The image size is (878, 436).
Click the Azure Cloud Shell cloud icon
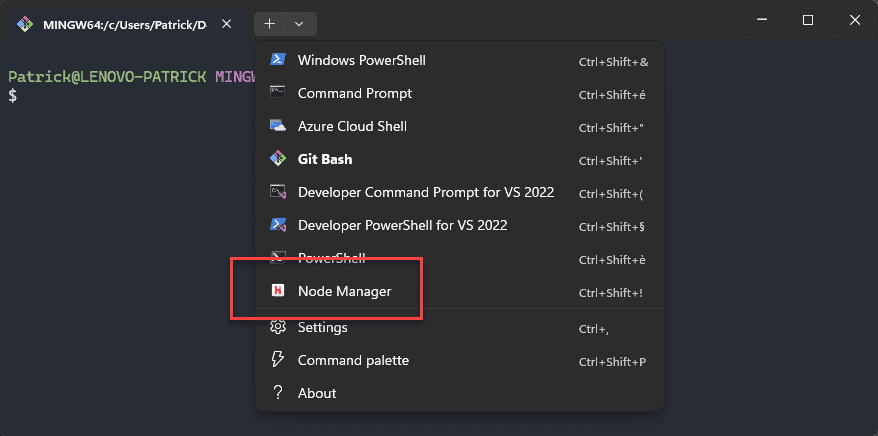coord(278,125)
